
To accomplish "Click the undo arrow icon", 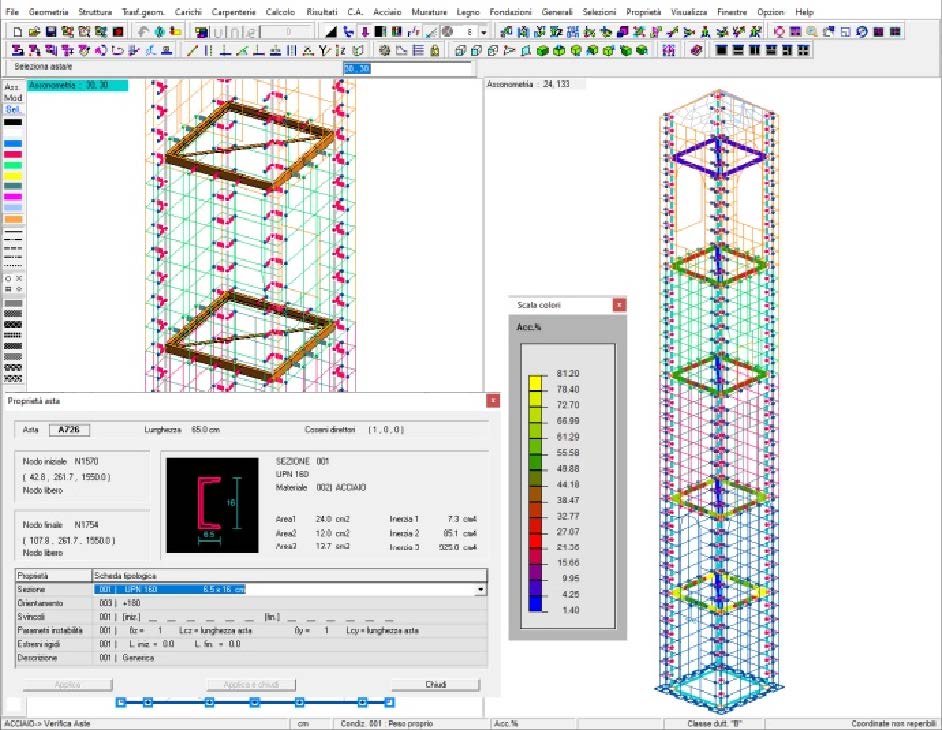I will 143,32.
